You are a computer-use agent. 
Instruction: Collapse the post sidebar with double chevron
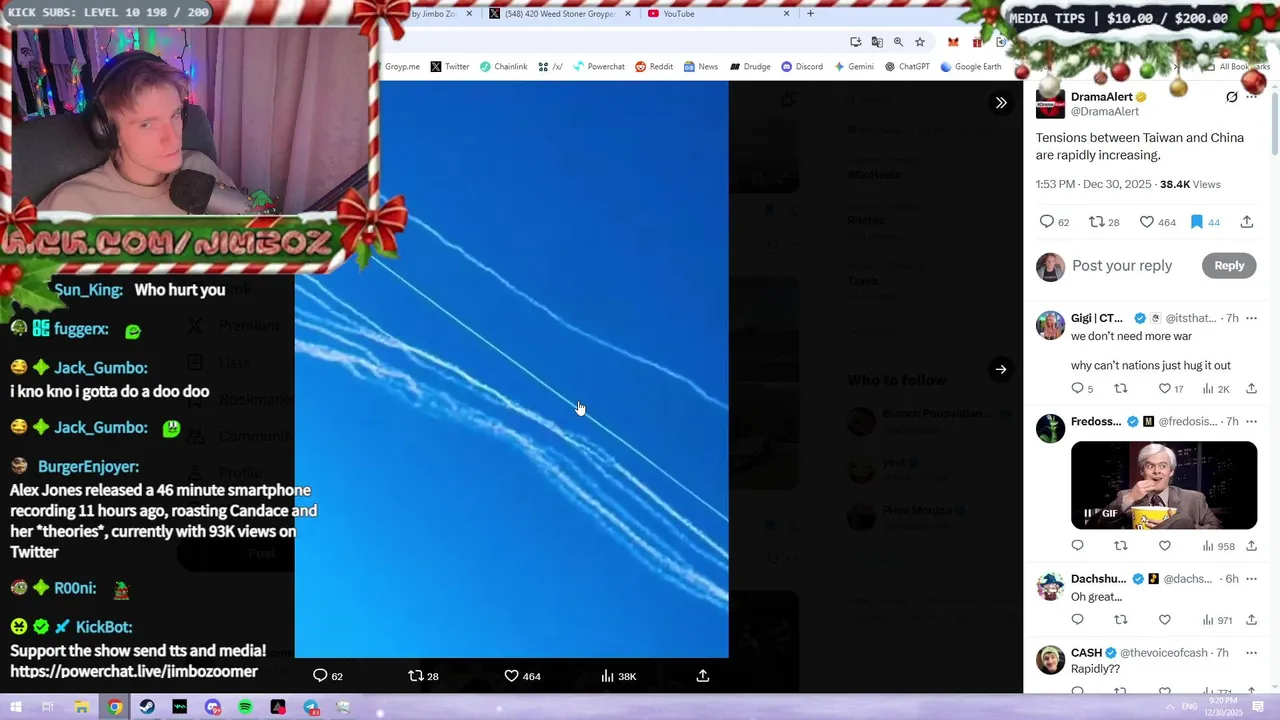point(1001,103)
